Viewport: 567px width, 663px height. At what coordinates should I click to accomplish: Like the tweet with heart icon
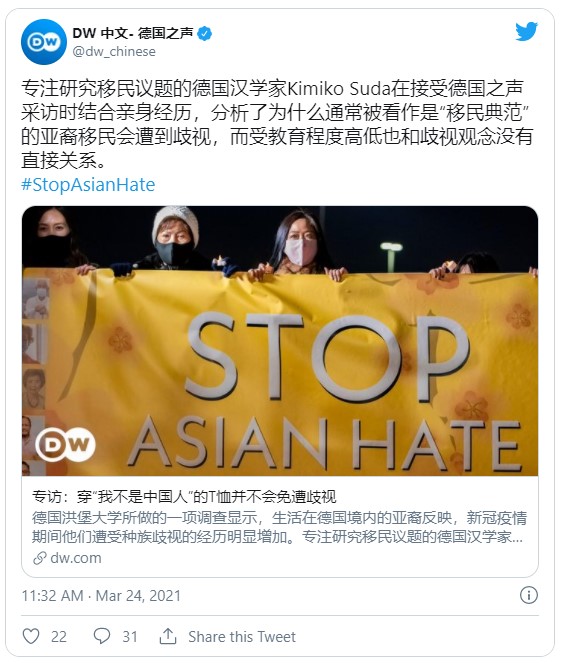click(x=31, y=636)
